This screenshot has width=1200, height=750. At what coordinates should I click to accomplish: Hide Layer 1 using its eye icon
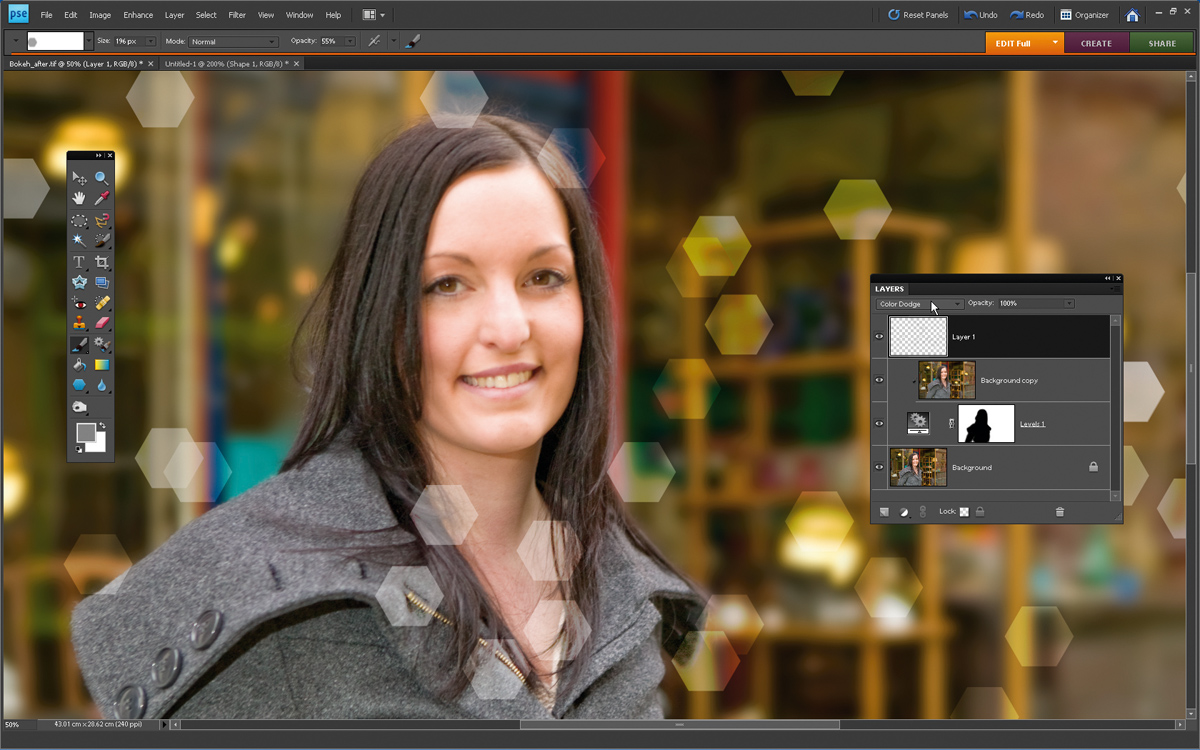pos(880,337)
